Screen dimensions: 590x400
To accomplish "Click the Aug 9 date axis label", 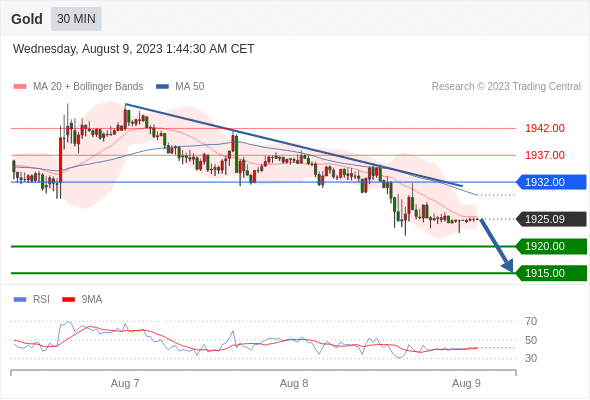I will [x=466, y=383].
